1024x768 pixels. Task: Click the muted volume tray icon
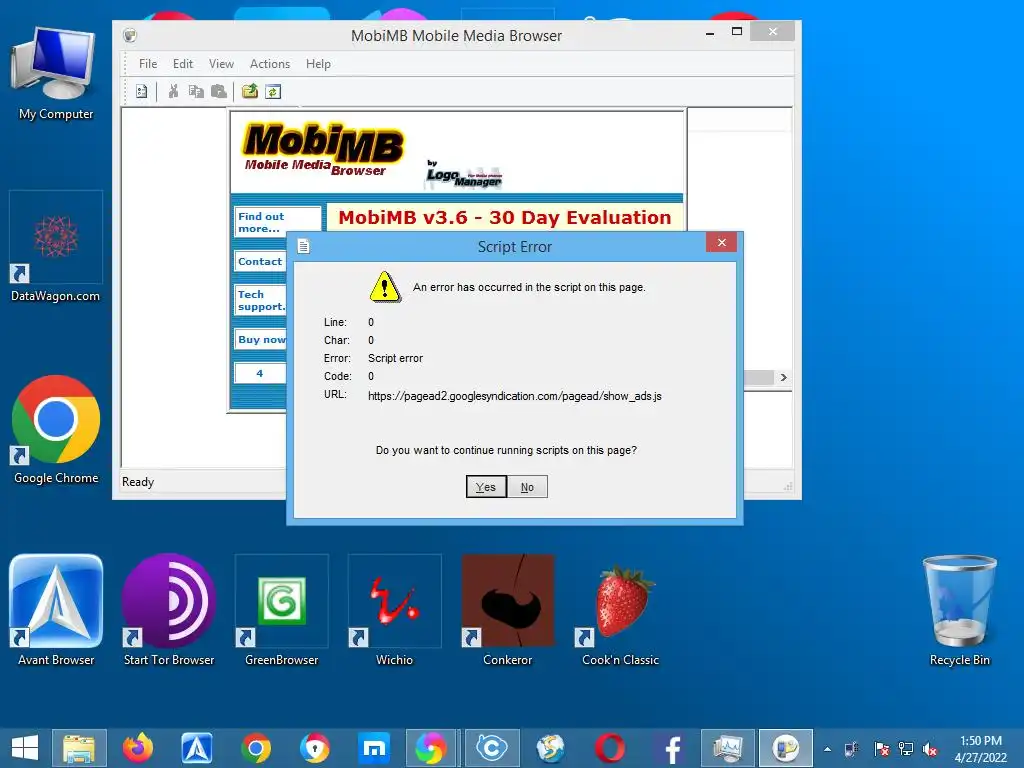pos(930,749)
